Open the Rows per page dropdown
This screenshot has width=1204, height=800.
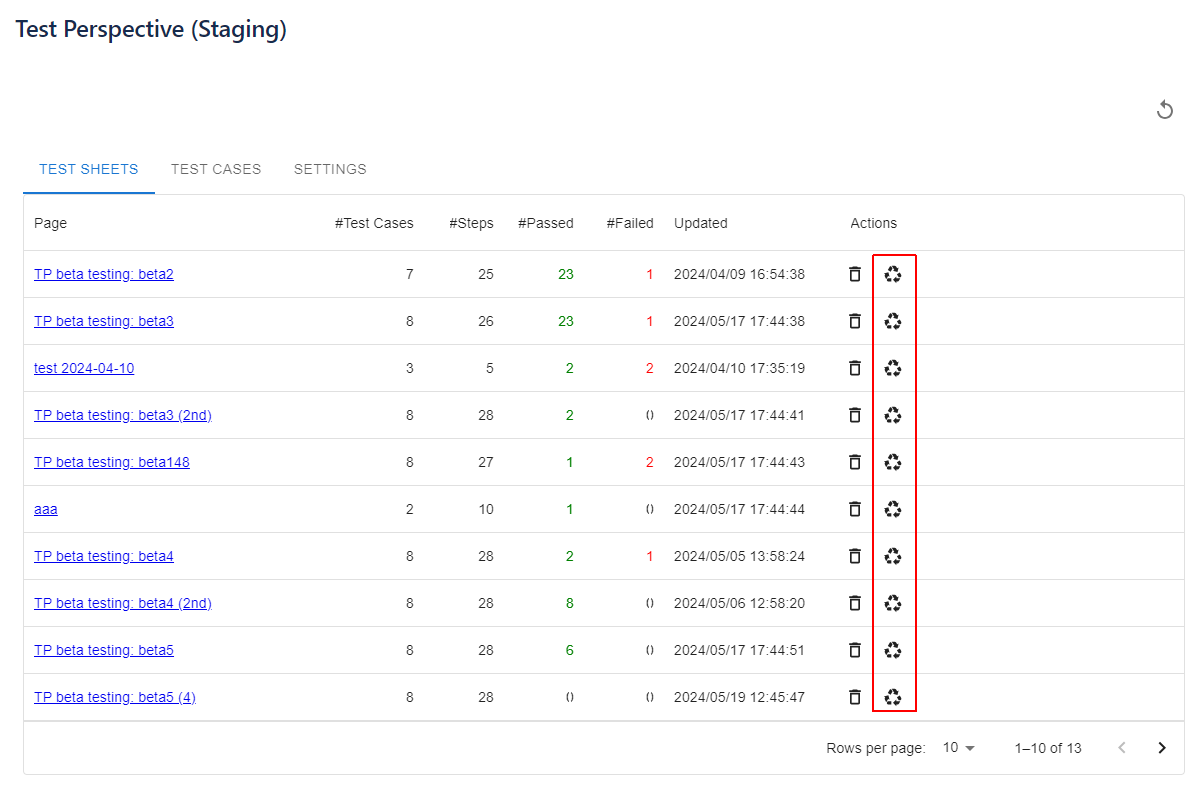pos(958,748)
